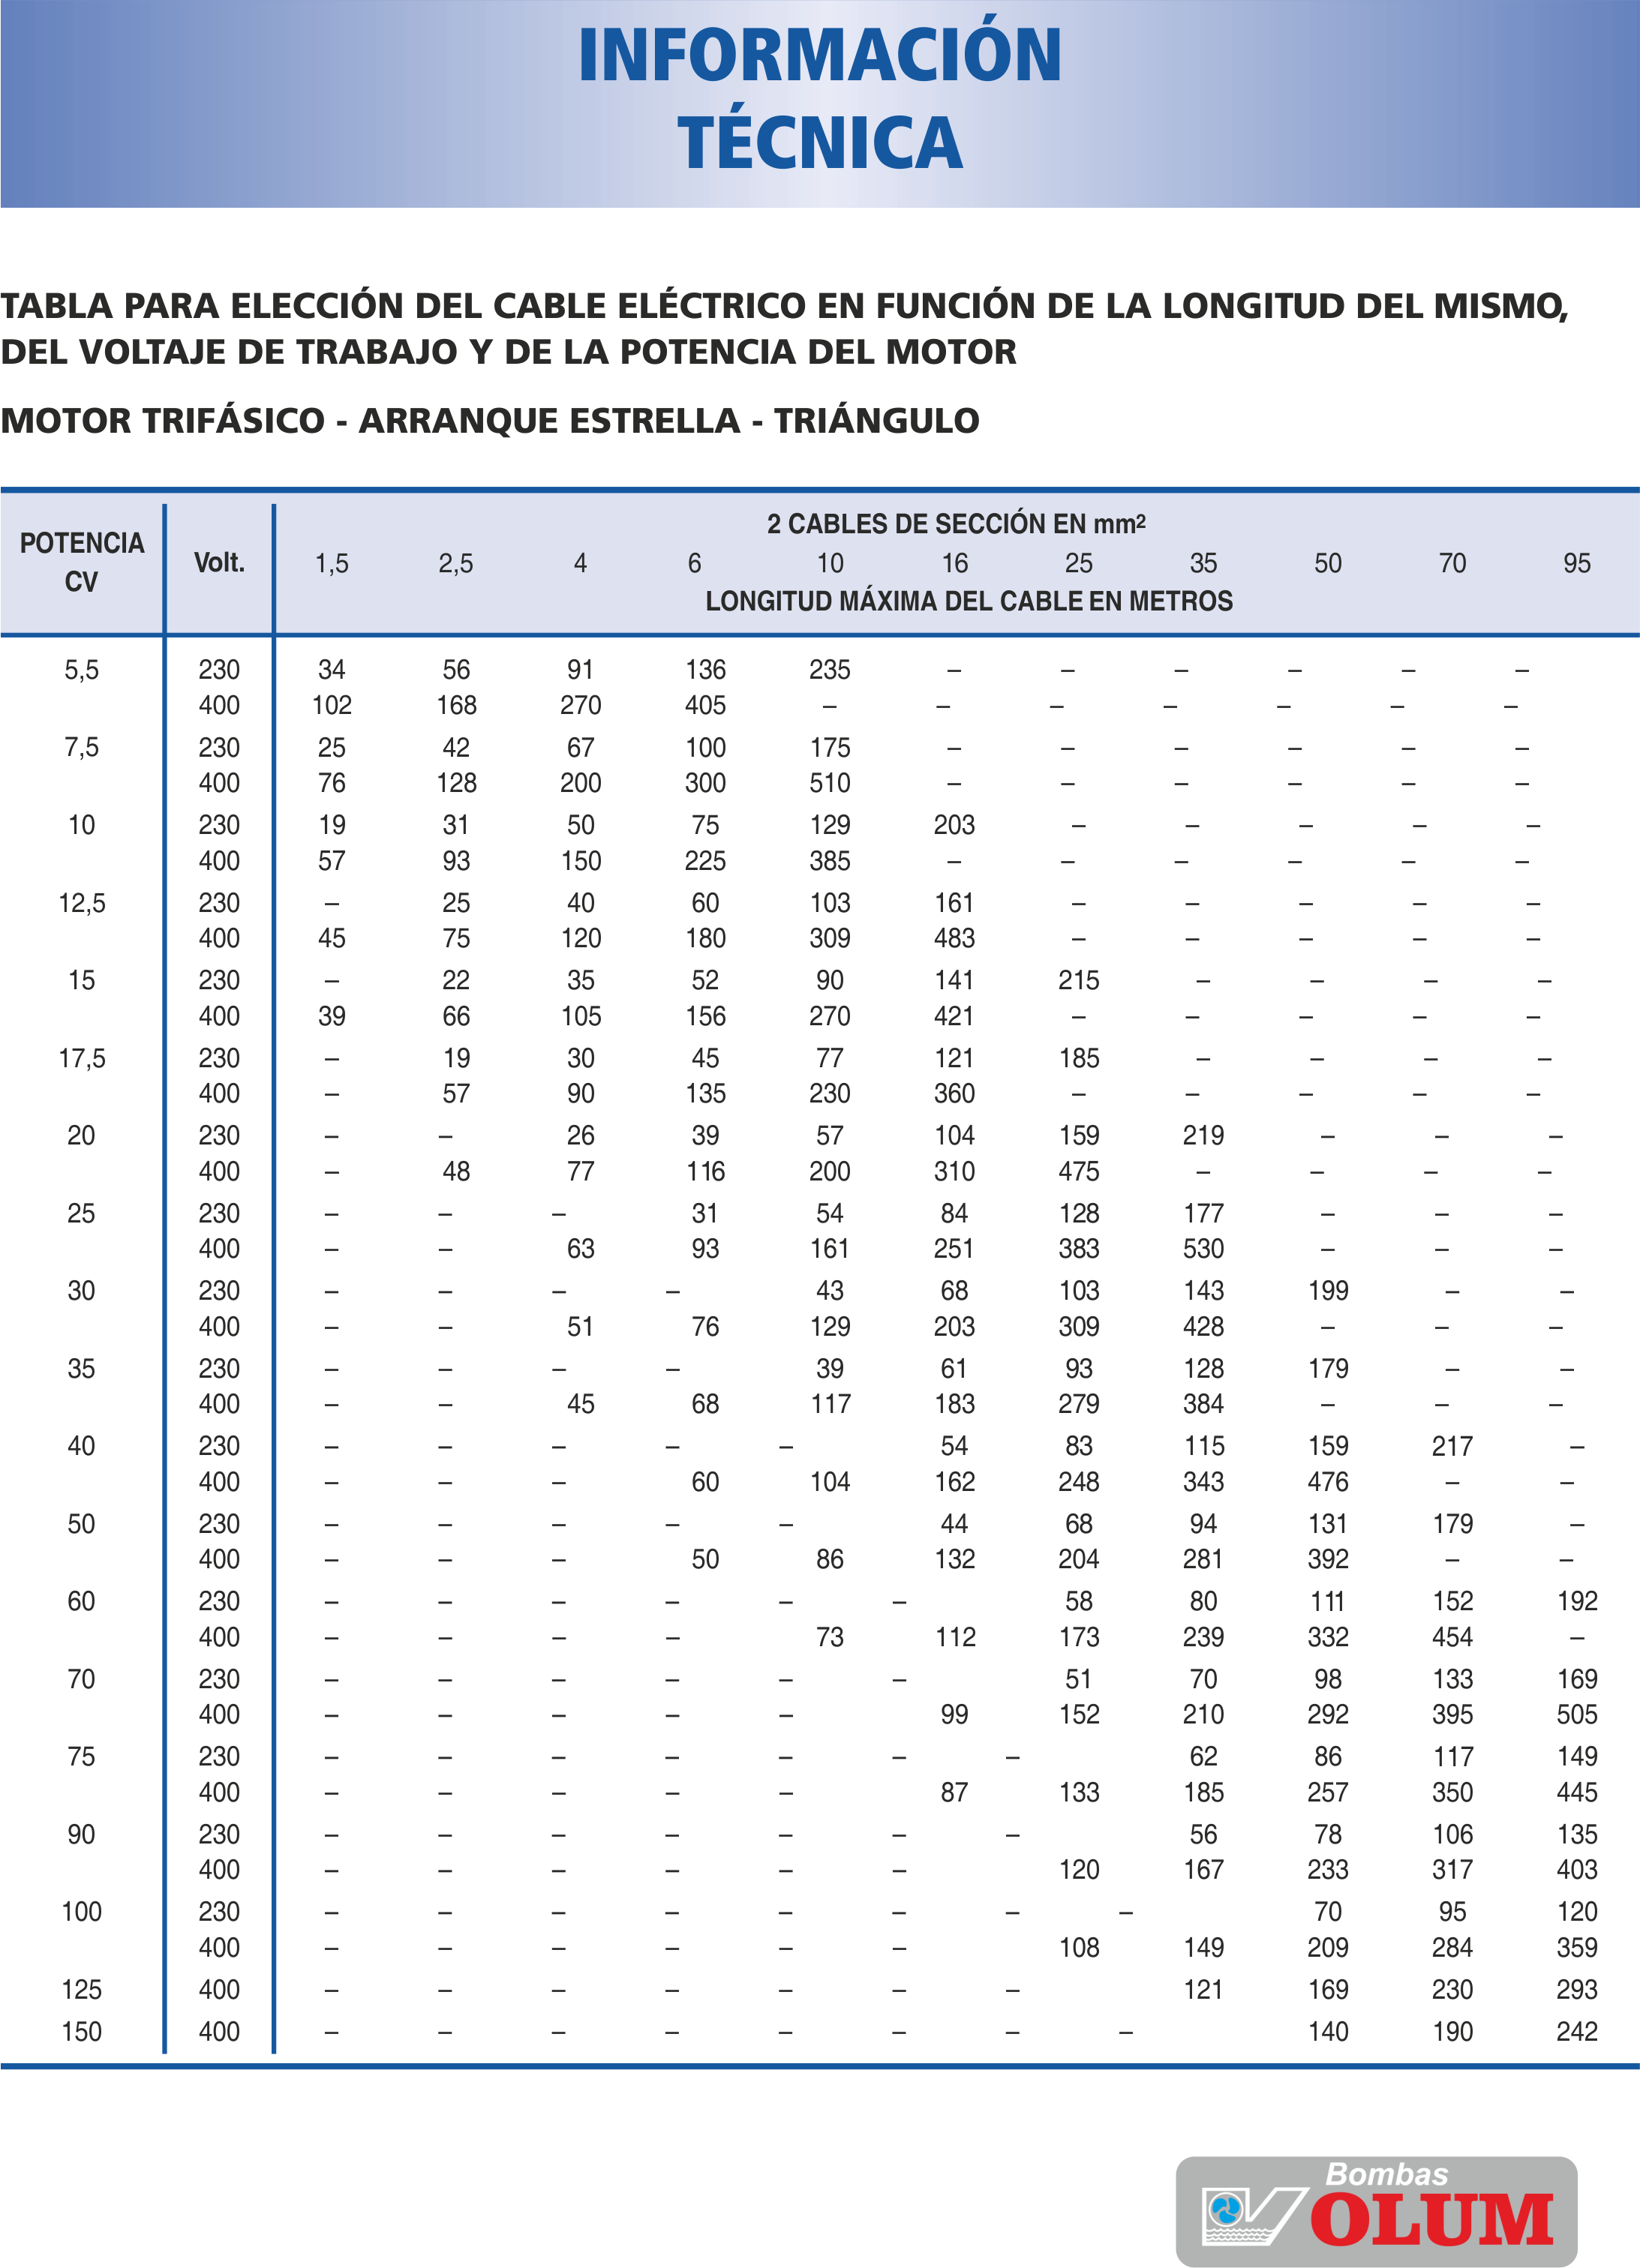Select the 95 section column header
The width and height of the screenshot is (1640, 2268).
tap(1576, 564)
